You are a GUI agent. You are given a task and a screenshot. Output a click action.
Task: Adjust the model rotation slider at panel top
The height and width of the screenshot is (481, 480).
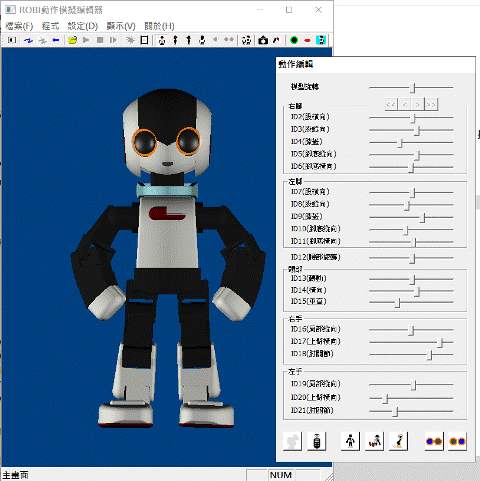point(411,88)
